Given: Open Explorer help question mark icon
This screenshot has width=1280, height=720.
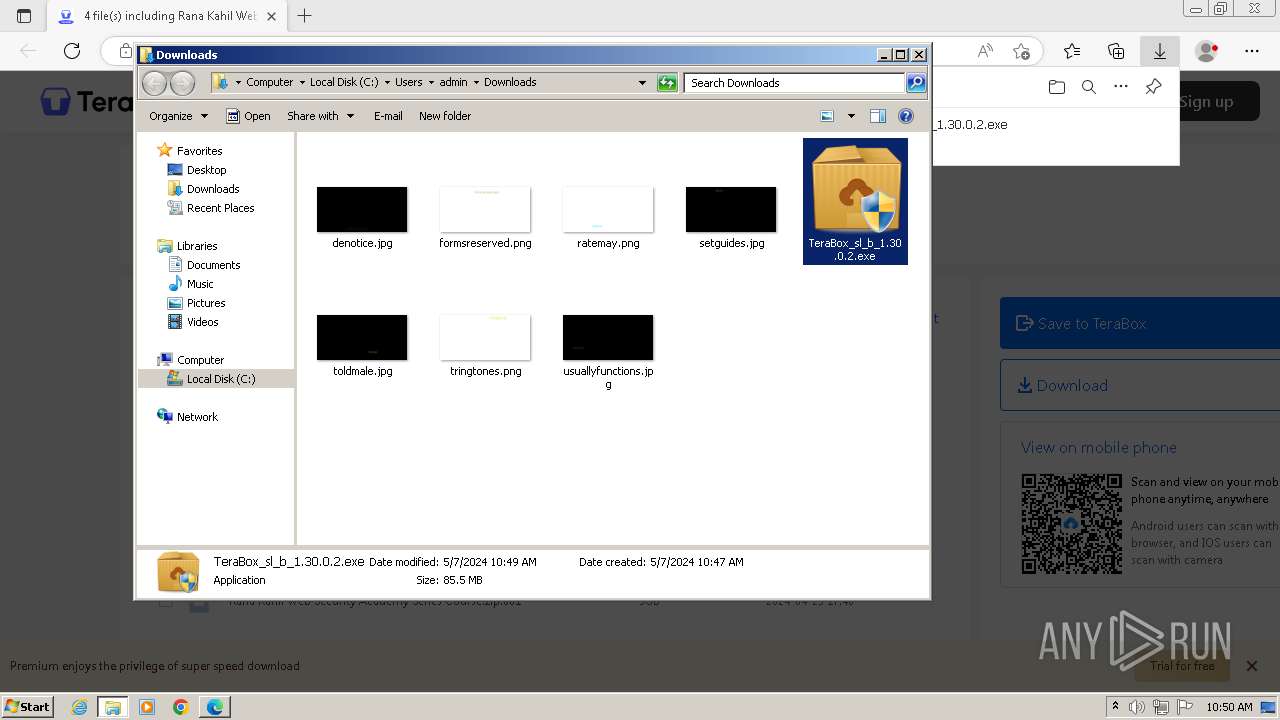Looking at the screenshot, I should [x=906, y=116].
